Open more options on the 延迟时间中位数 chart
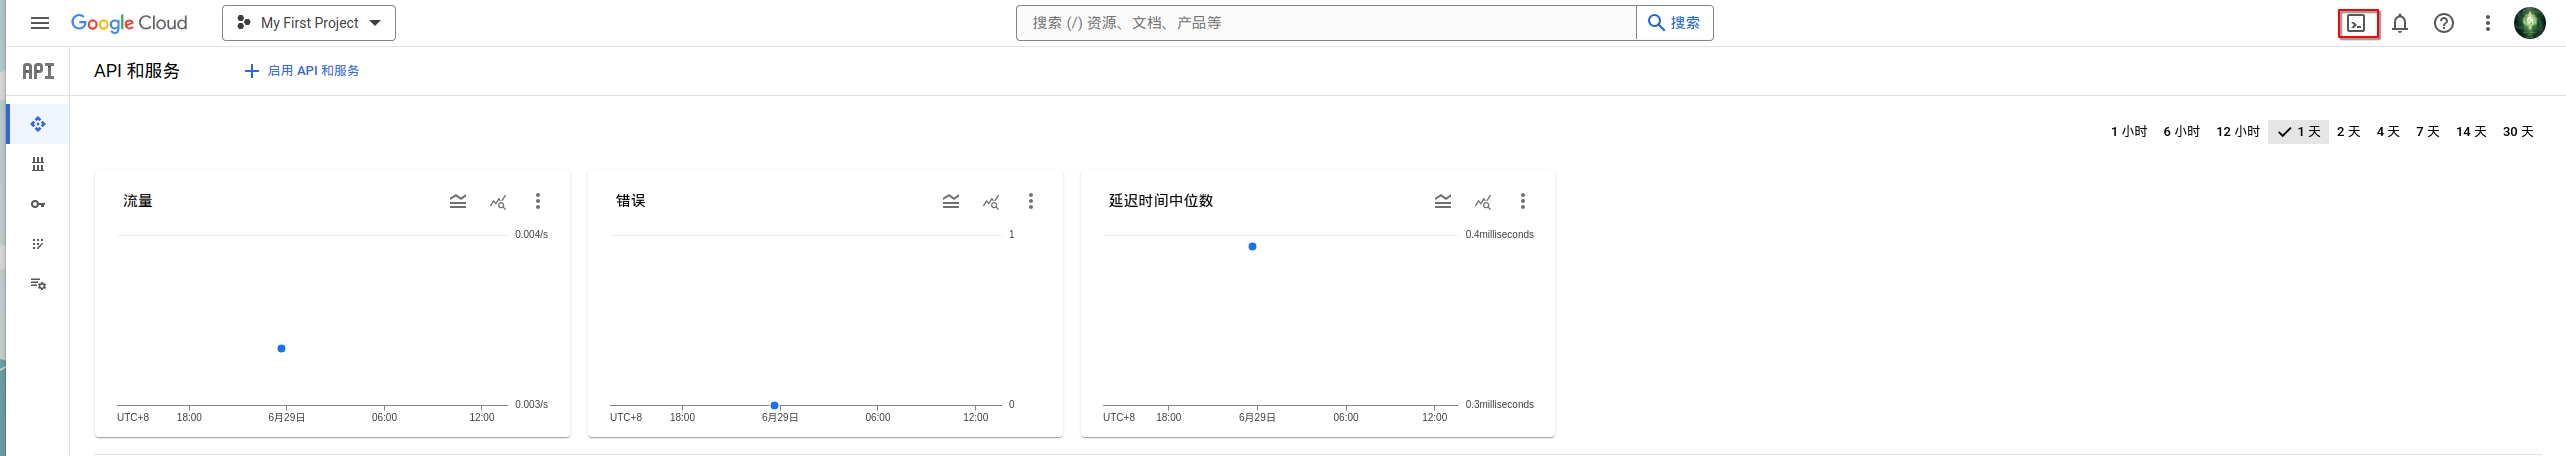2566x456 pixels. pyautogui.click(x=1523, y=201)
